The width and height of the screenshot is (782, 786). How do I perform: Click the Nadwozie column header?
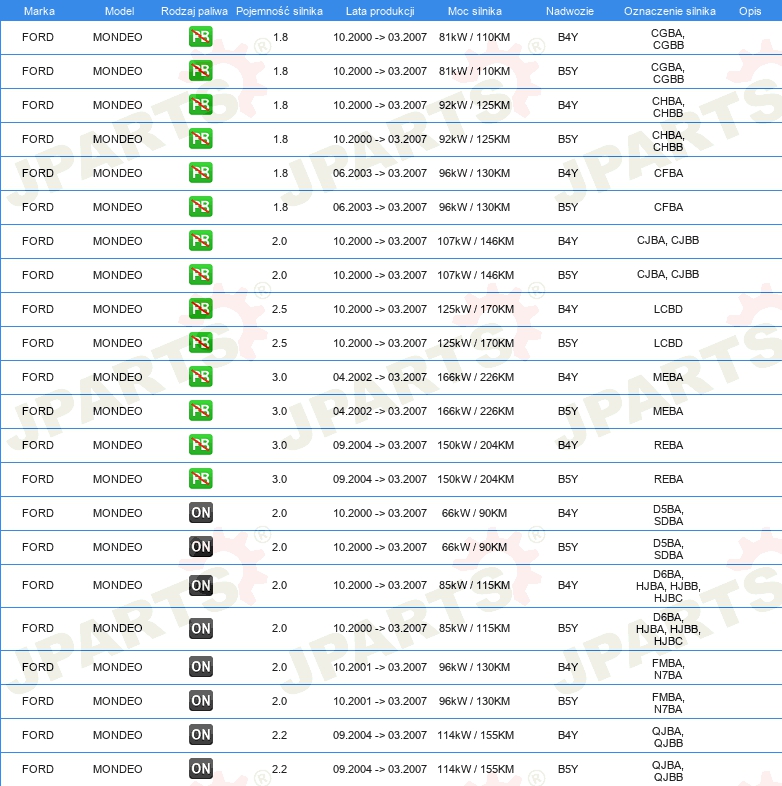tap(569, 11)
